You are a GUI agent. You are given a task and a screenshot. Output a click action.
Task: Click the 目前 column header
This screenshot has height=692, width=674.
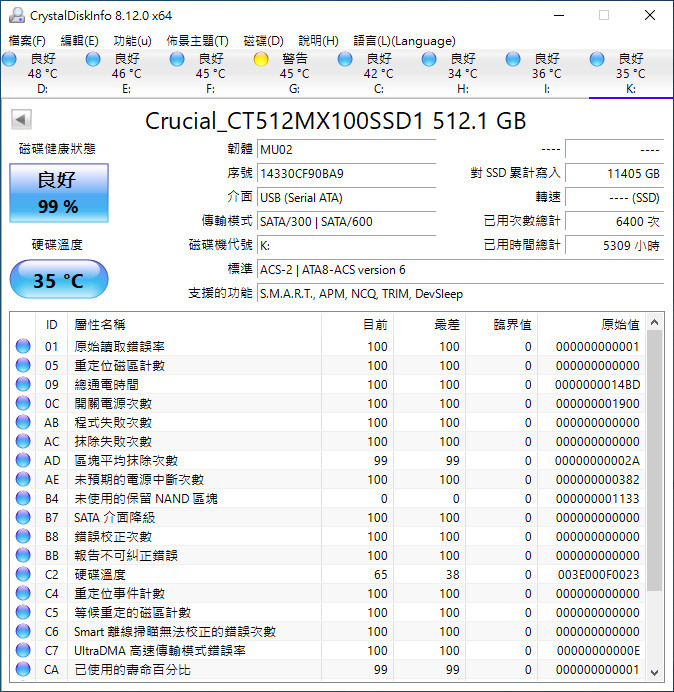click(358, 325)
